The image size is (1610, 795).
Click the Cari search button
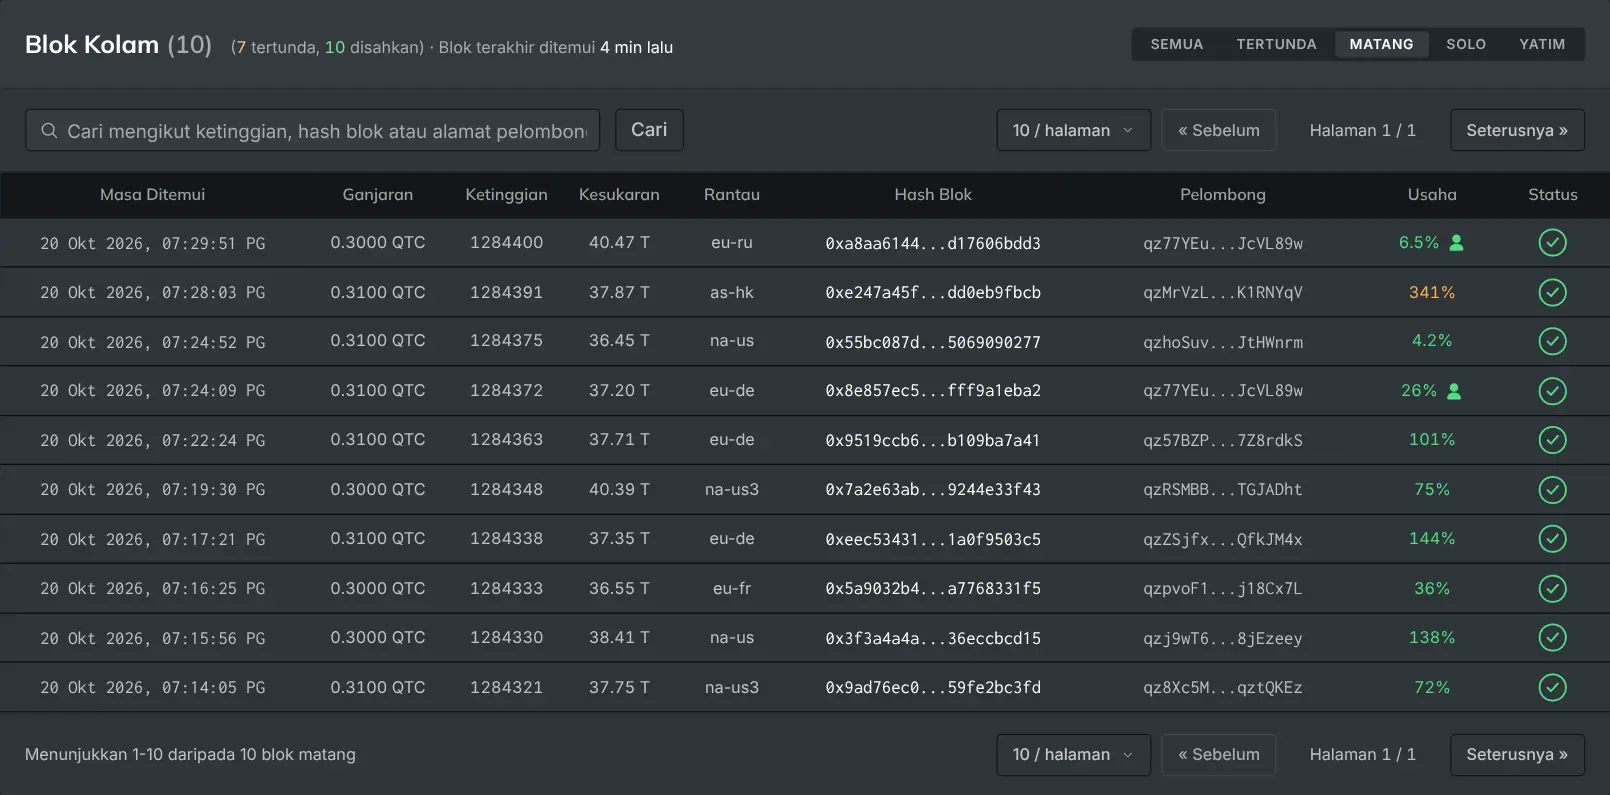[x=649, y=130]
